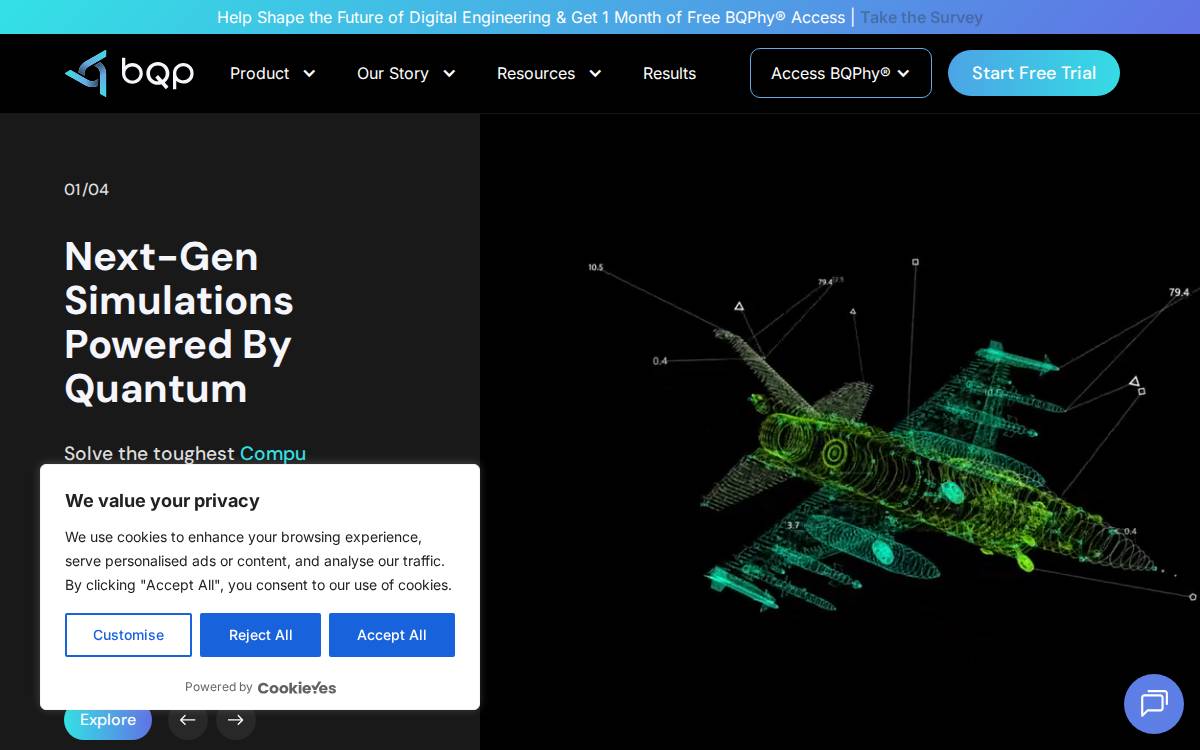Screen dimensions: 1200x750
Task: Accept All cookies
Action: (392, 635)
